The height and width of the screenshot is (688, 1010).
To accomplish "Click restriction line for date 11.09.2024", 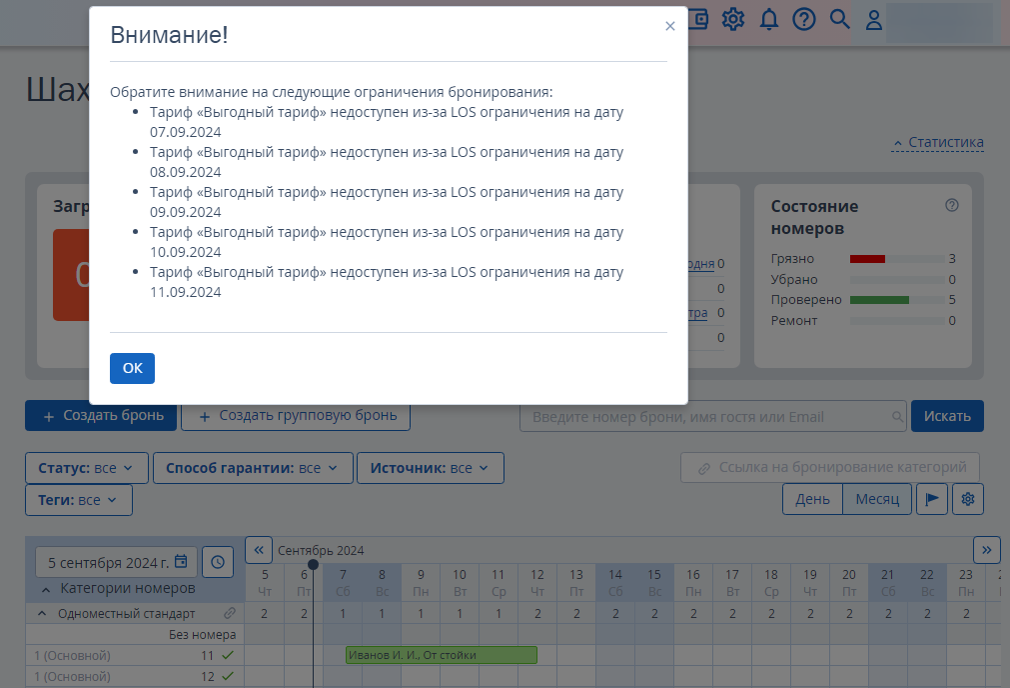I will (386, 282).
